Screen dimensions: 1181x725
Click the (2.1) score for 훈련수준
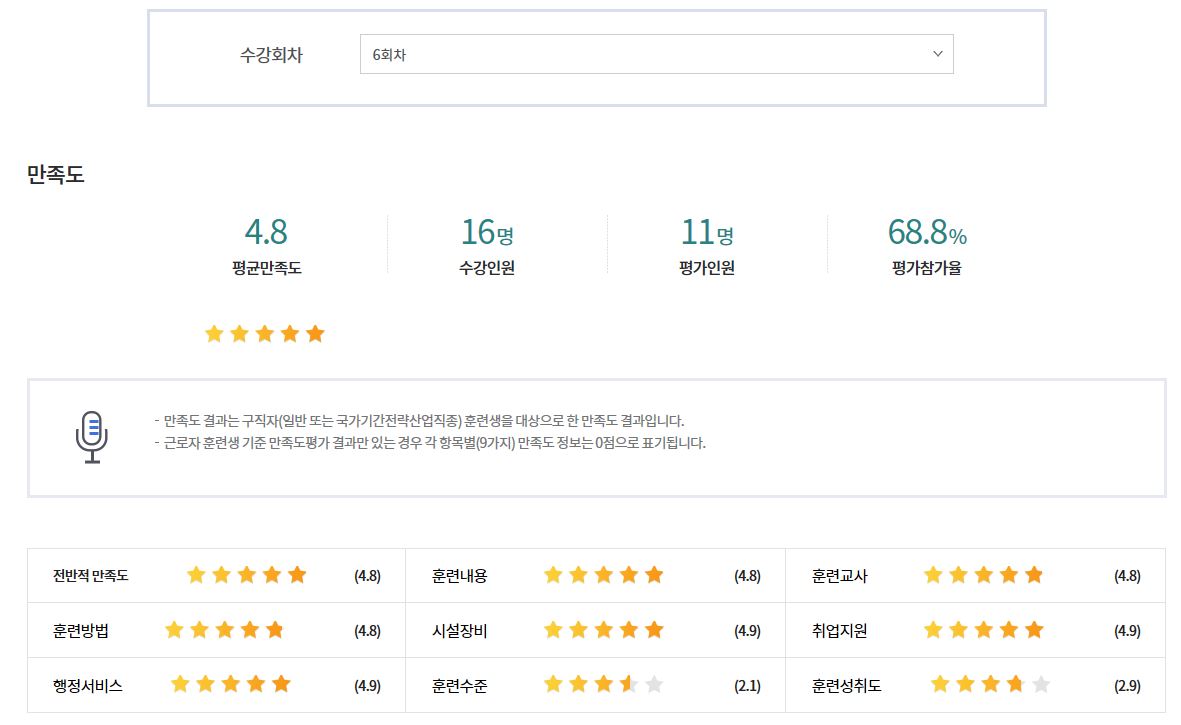point(747,686)
